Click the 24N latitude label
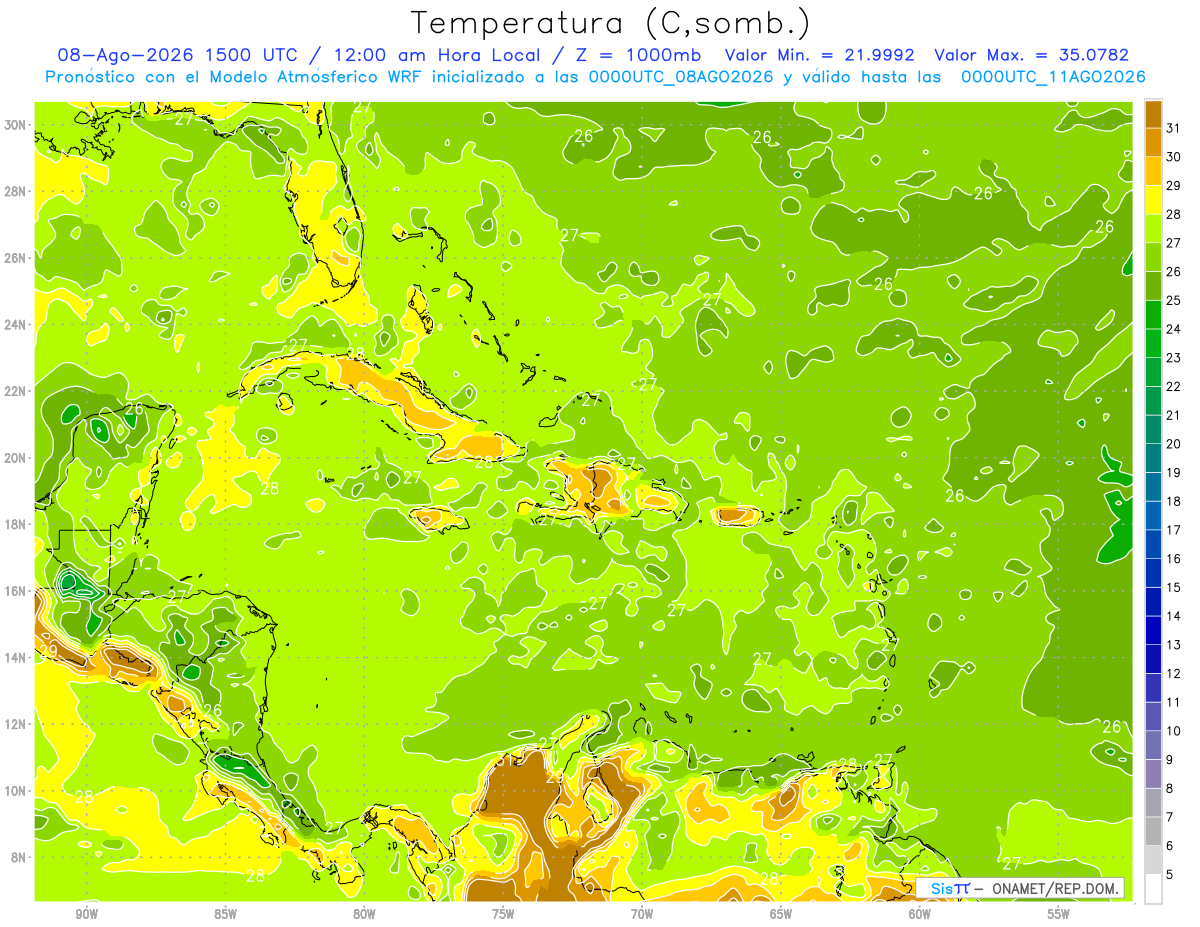The image size is (1200, 927). [16, 325]
